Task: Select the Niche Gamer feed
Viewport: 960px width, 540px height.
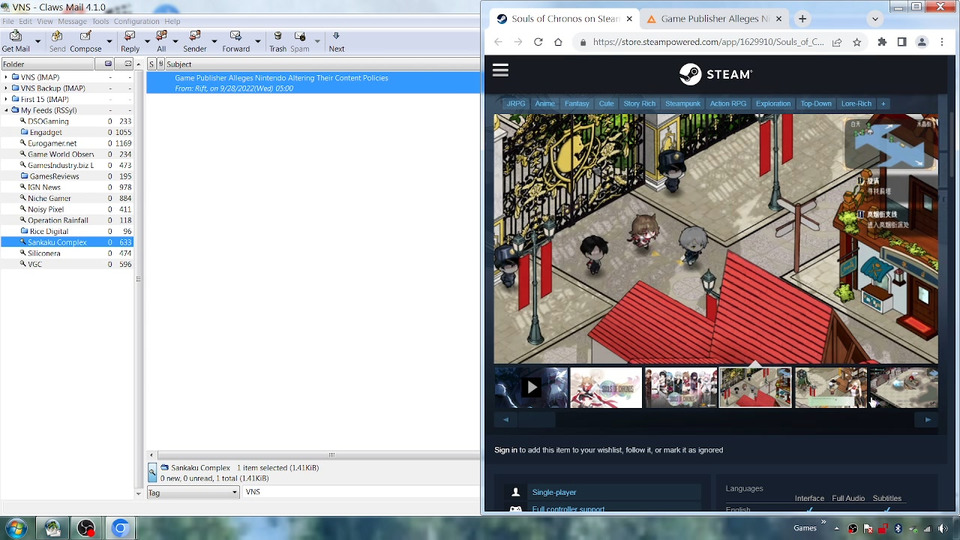Action: coord(49,198)
